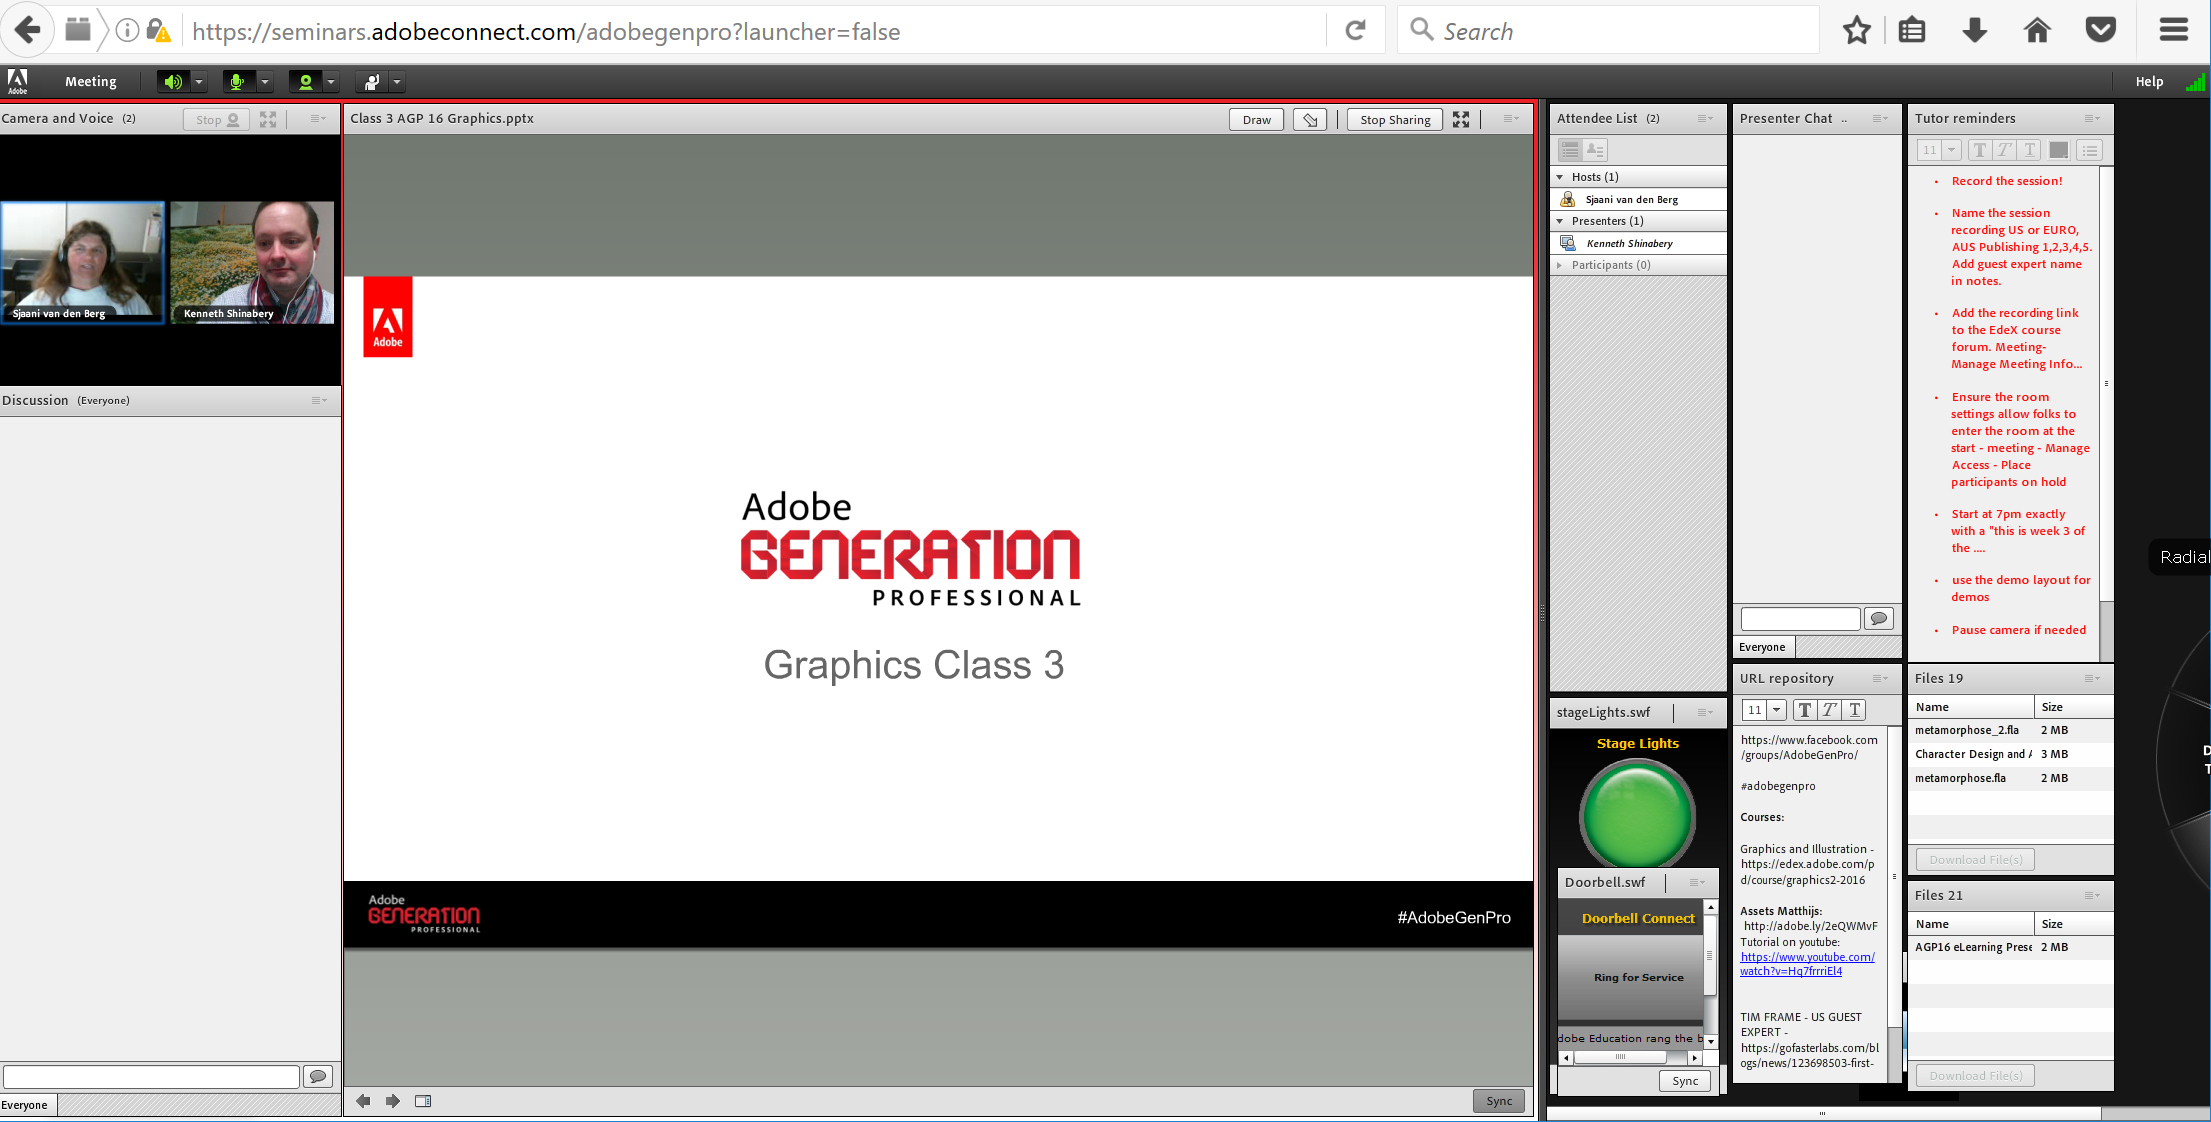Expand the Participants section
The image size is (2211, 1122).
(1563, 265)
